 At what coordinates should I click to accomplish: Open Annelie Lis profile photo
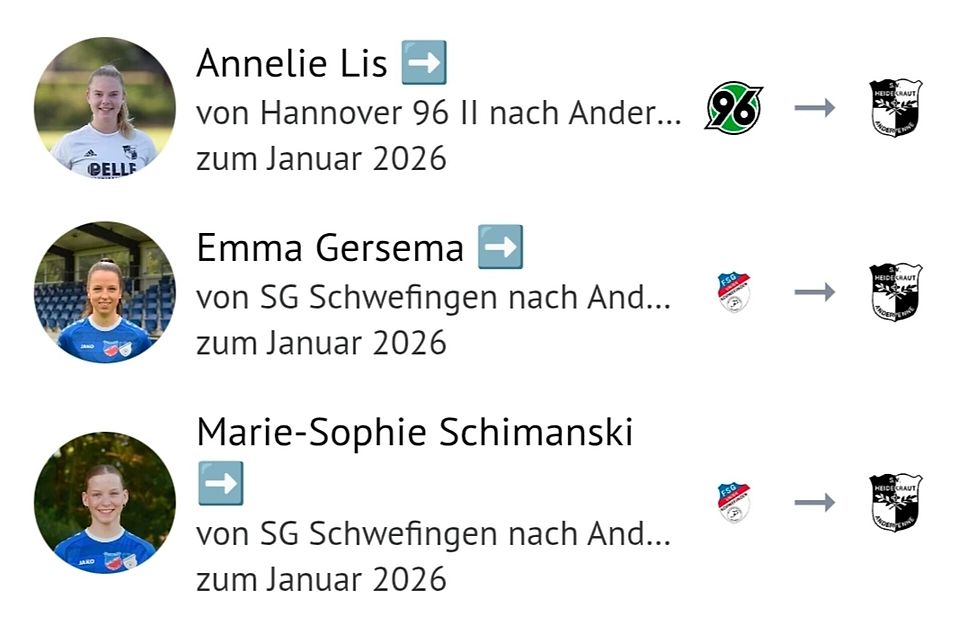pyautogui.click(x=104, y=108)
